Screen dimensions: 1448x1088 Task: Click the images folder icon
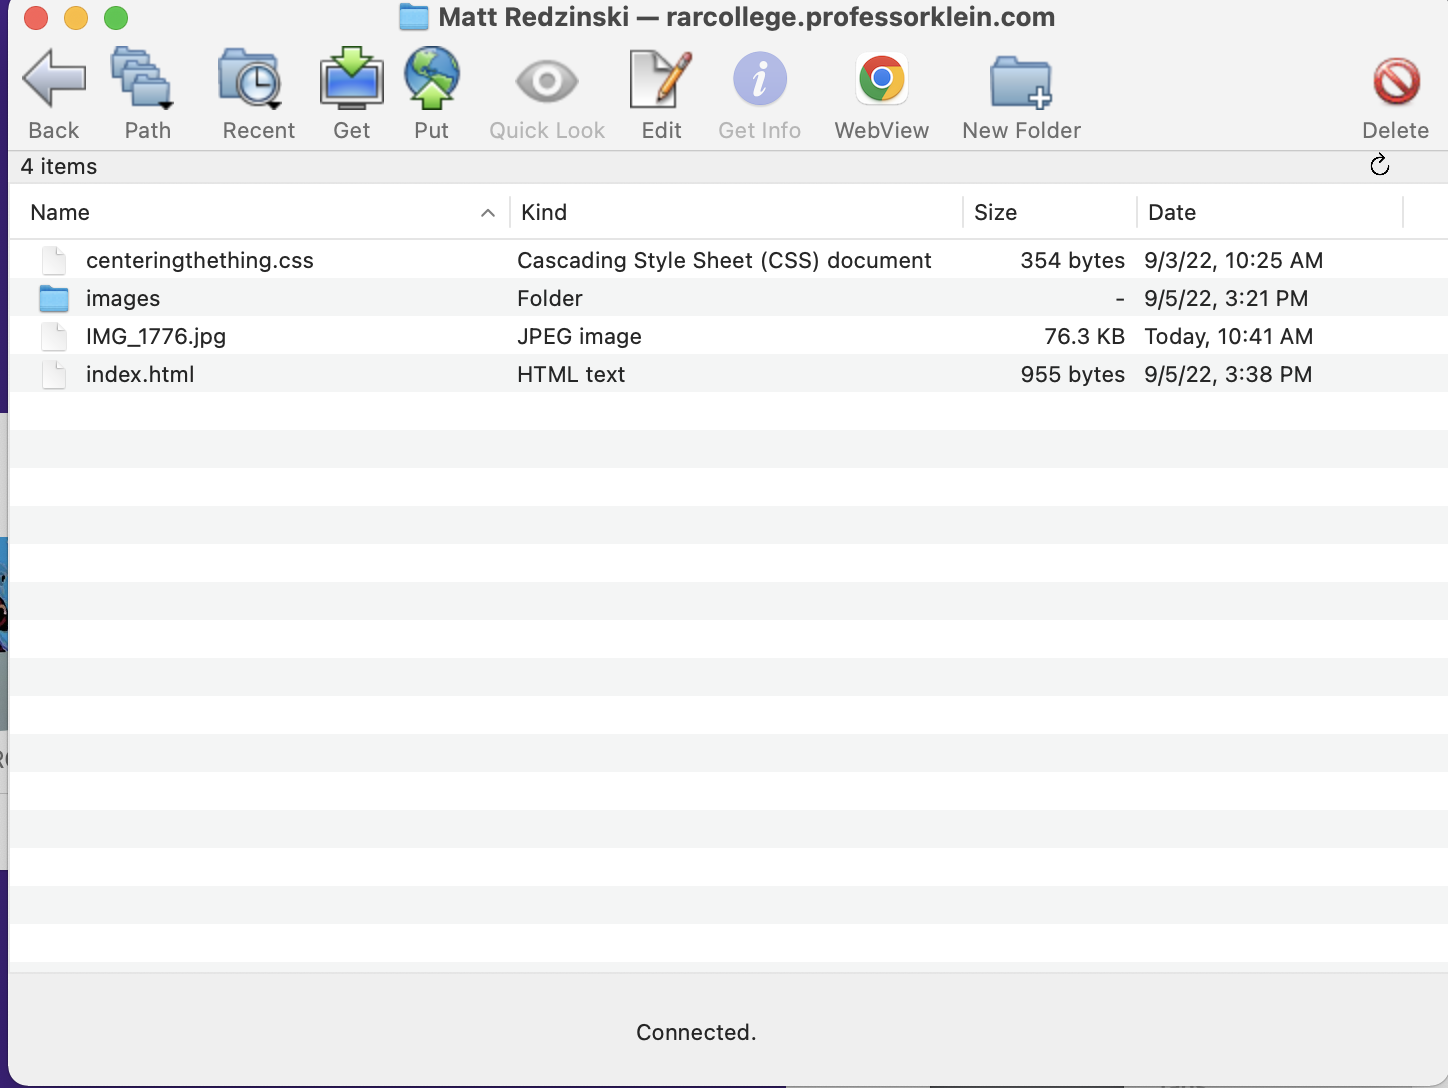pos(54,298)
